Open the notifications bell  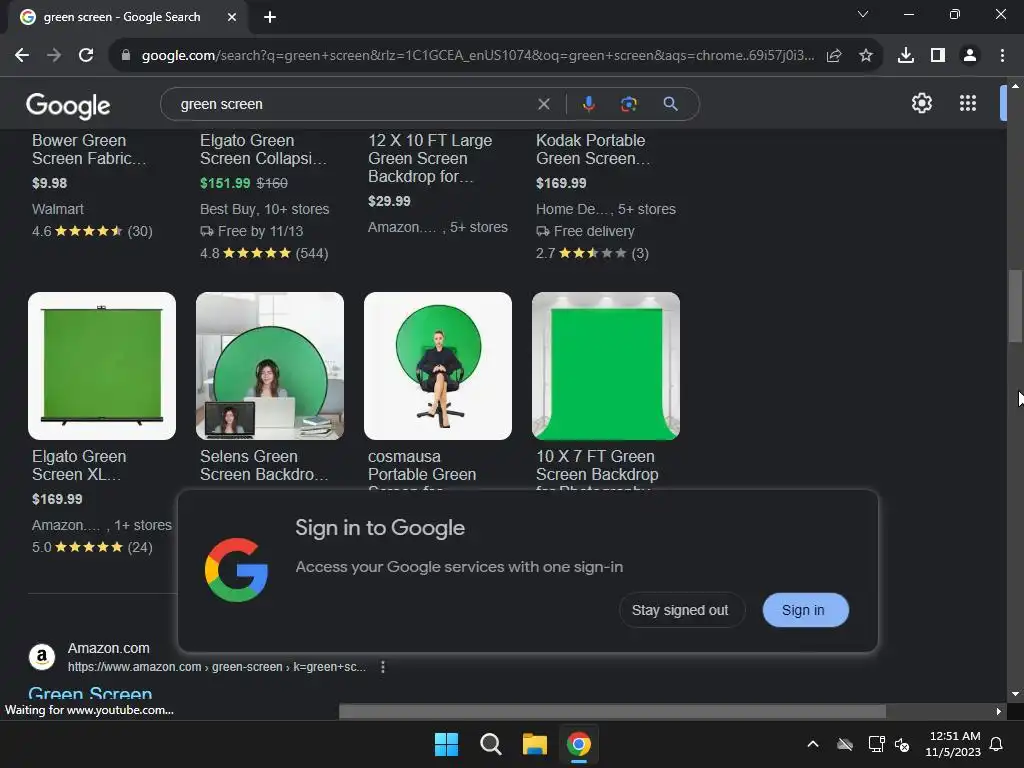pyautogui.click(x=997, y=744)
